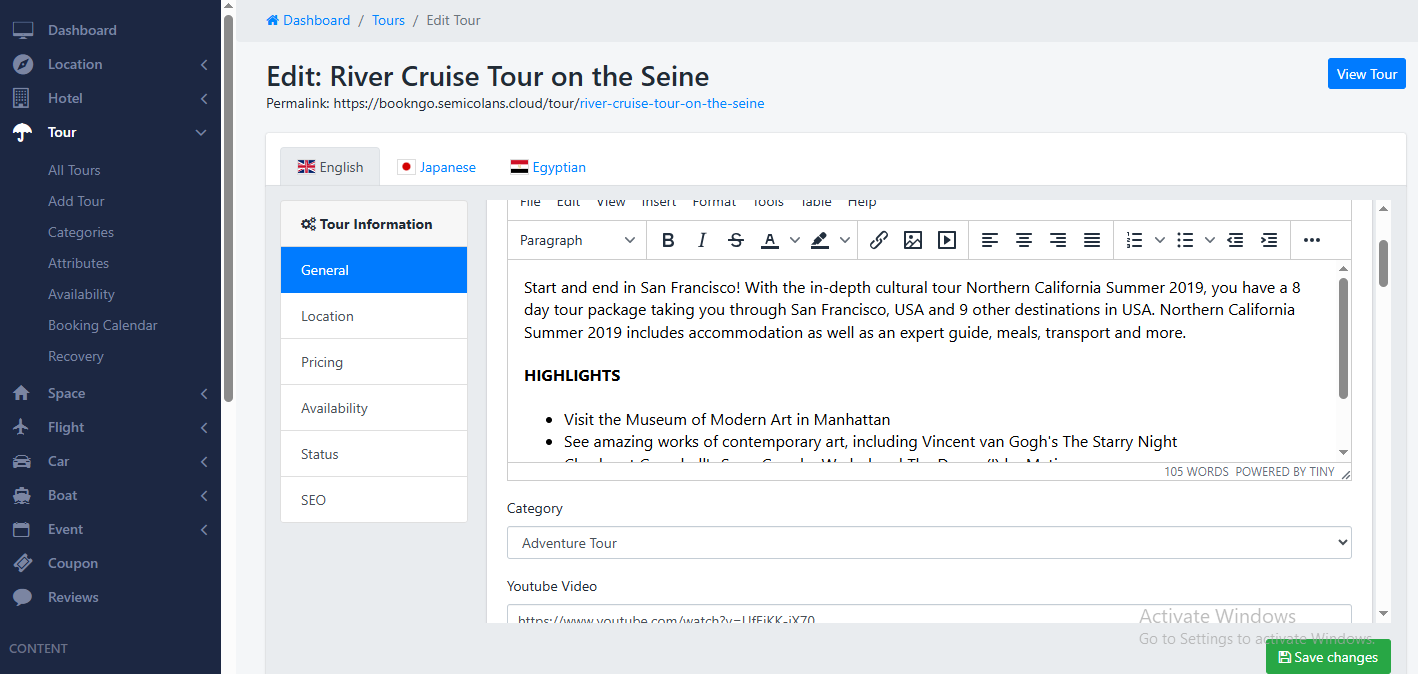Apply italic formatting in the editor

pyautogui.click(x=702, y=240)
